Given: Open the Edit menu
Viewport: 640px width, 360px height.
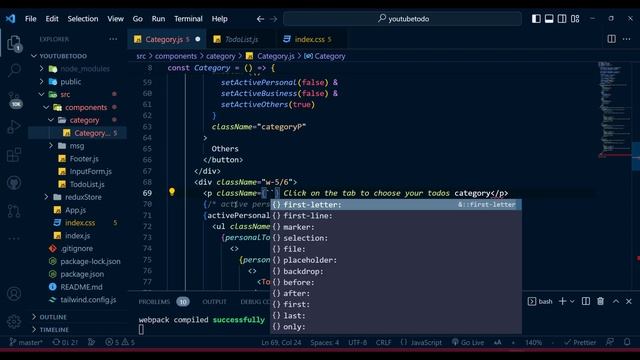Looking at the screenshot, I should 52,19.
